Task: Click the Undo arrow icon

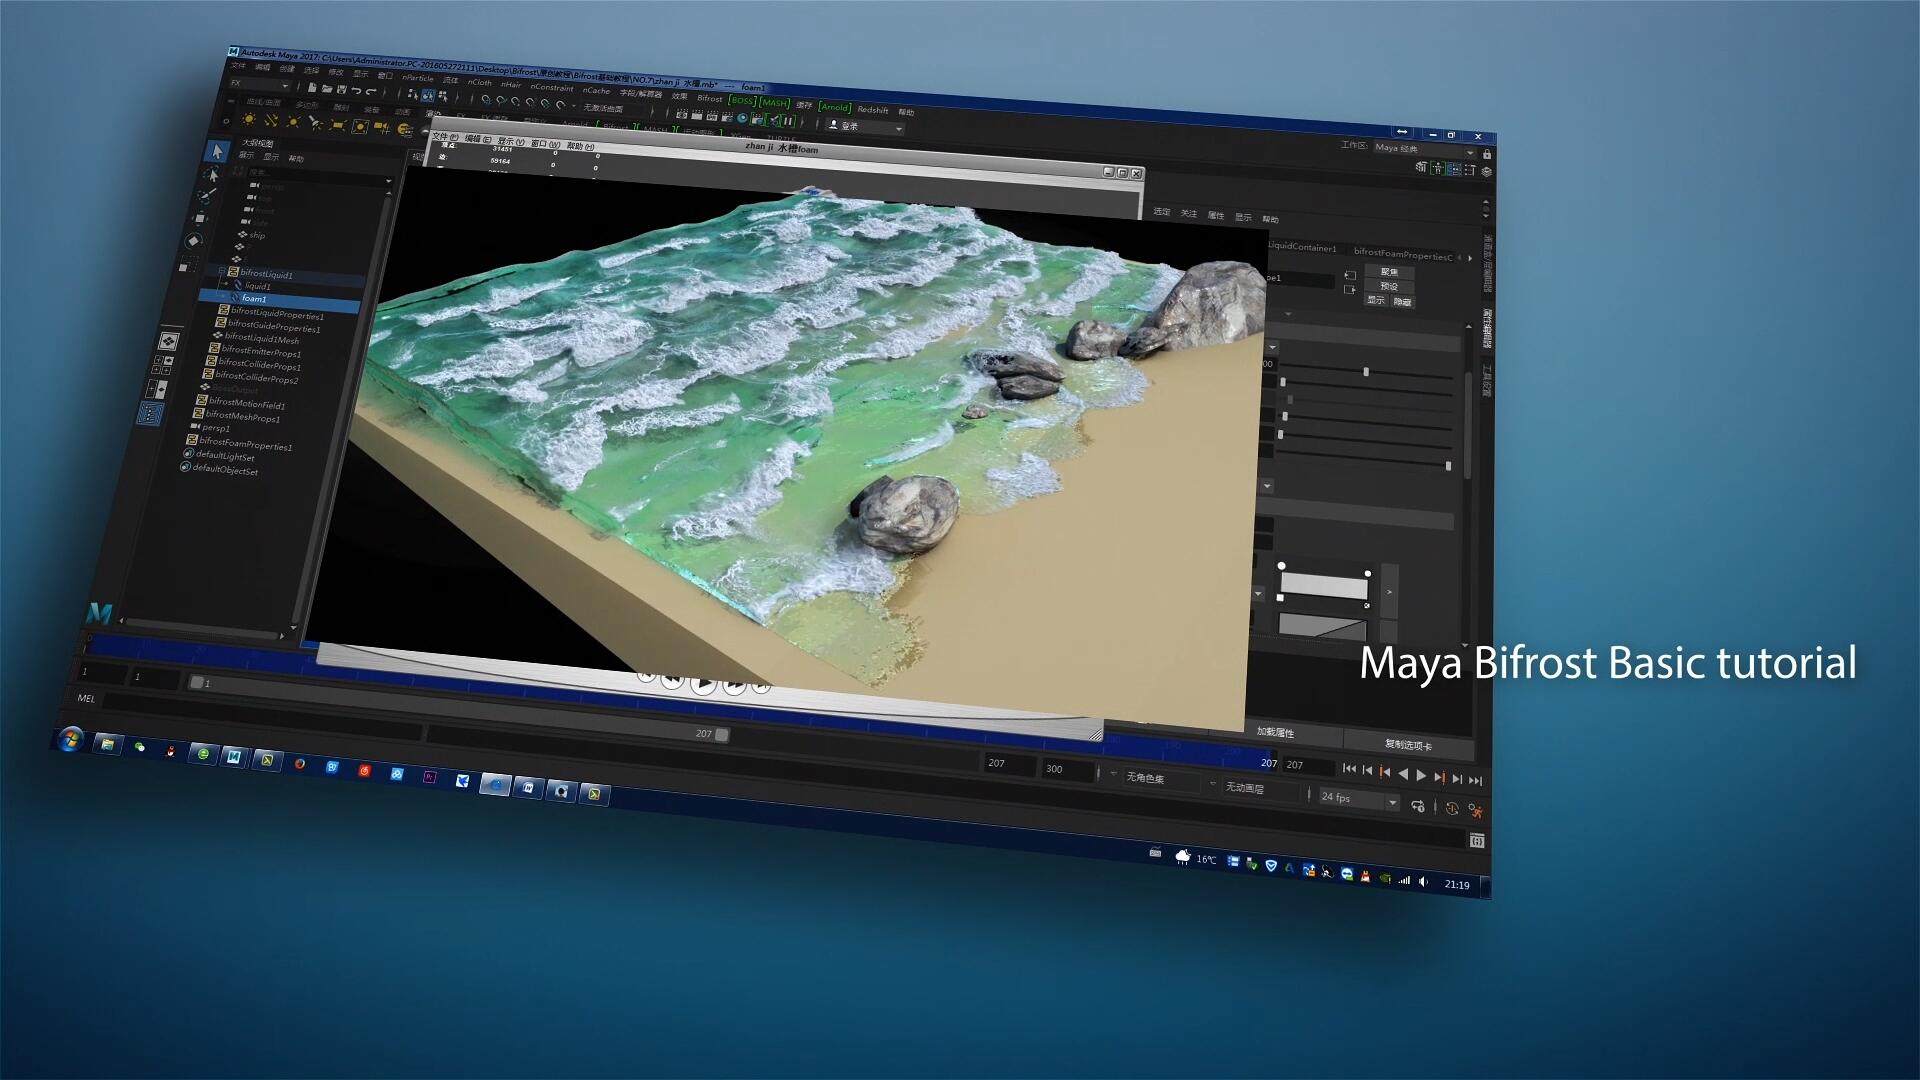Action: (x=357, y=91)
